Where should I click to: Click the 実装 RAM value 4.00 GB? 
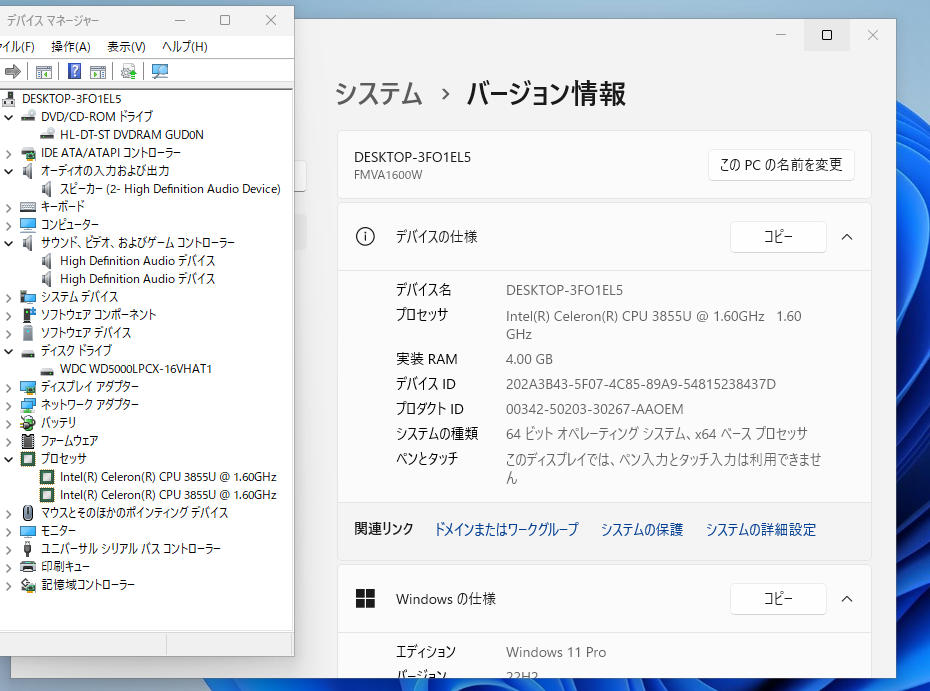[529, 359]
